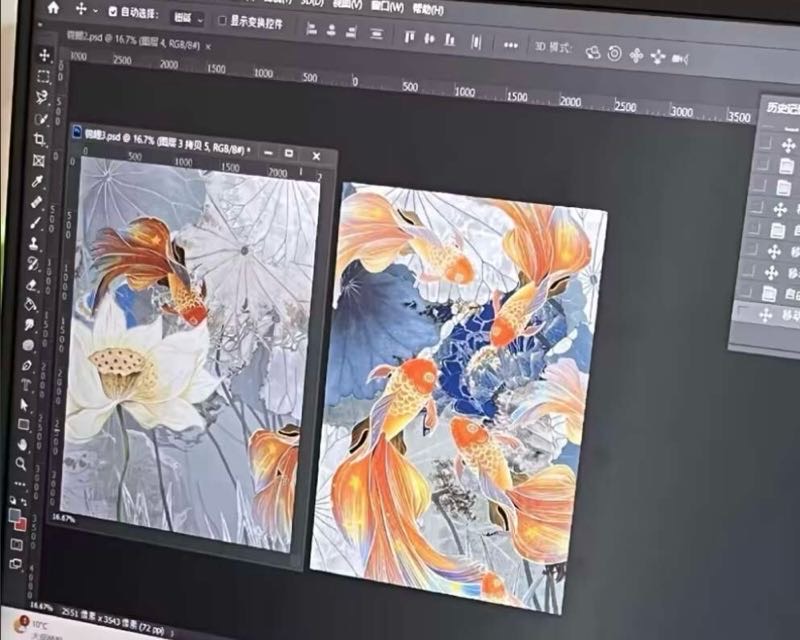Expand the Move tool preset picker arrow
800x640 pixels.
click(x=95, y=11)
